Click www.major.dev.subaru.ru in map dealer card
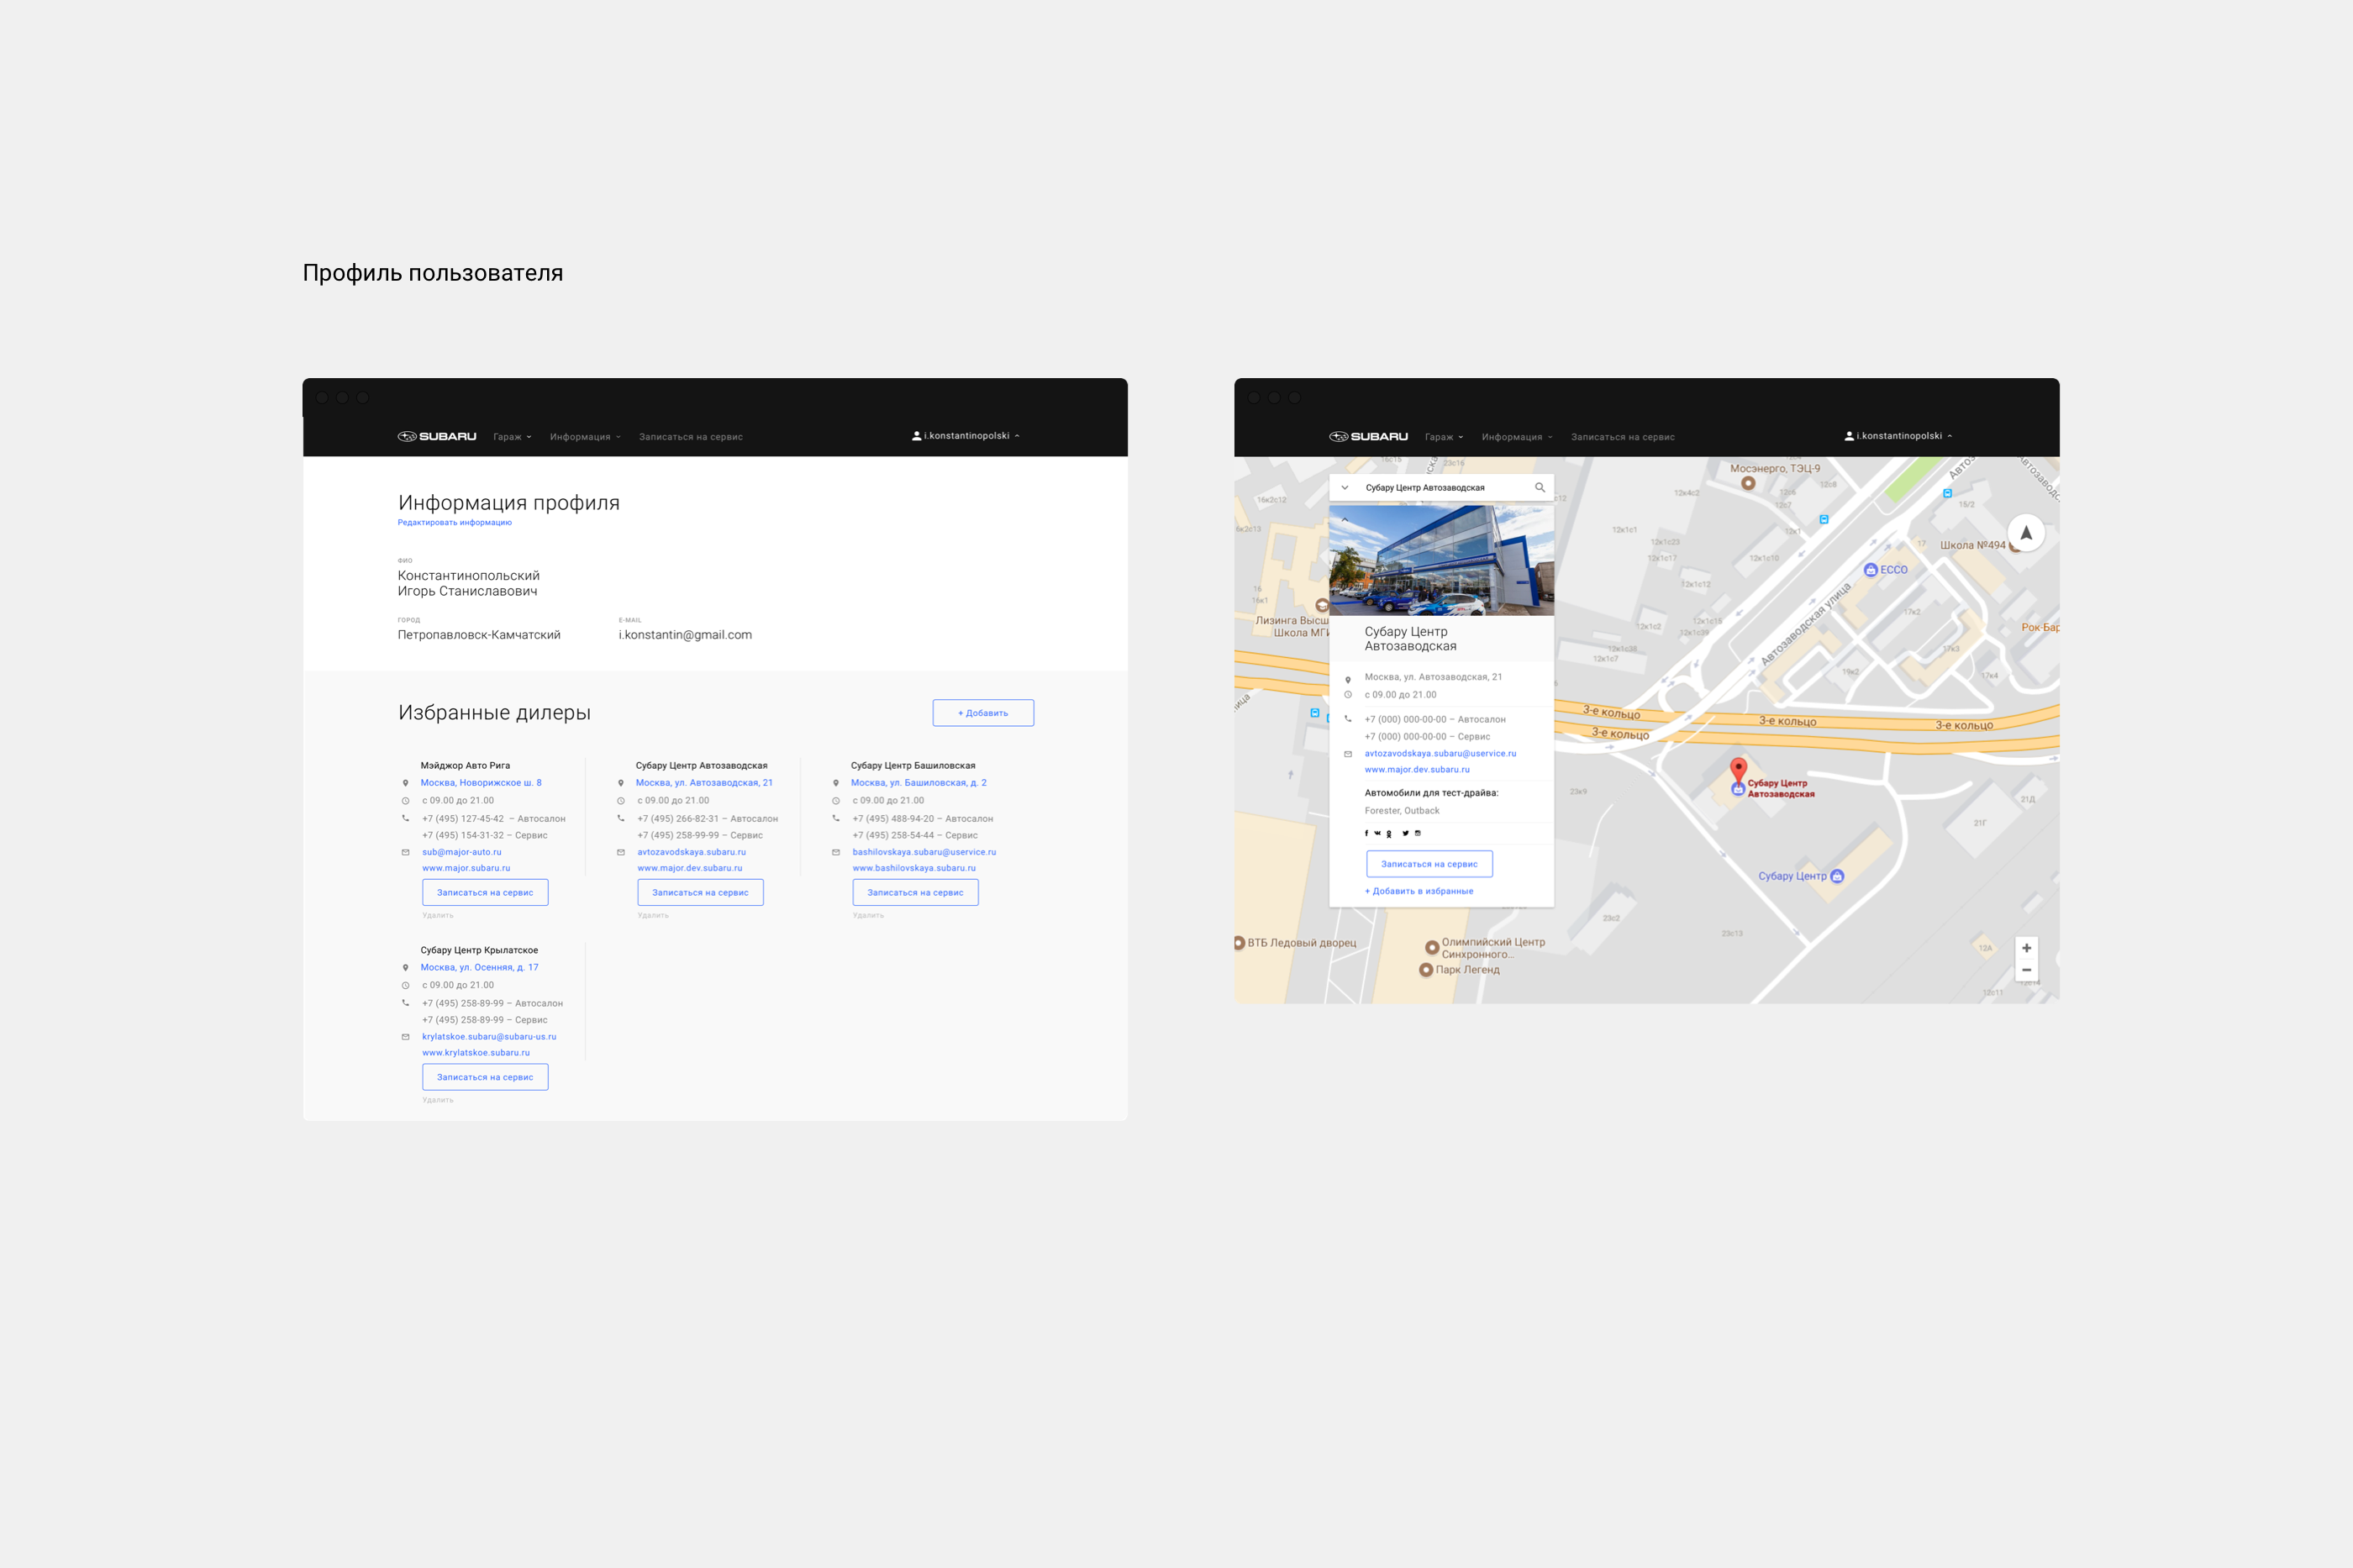Viewport: 2353px width, 1568px height. coord(1417,770)
